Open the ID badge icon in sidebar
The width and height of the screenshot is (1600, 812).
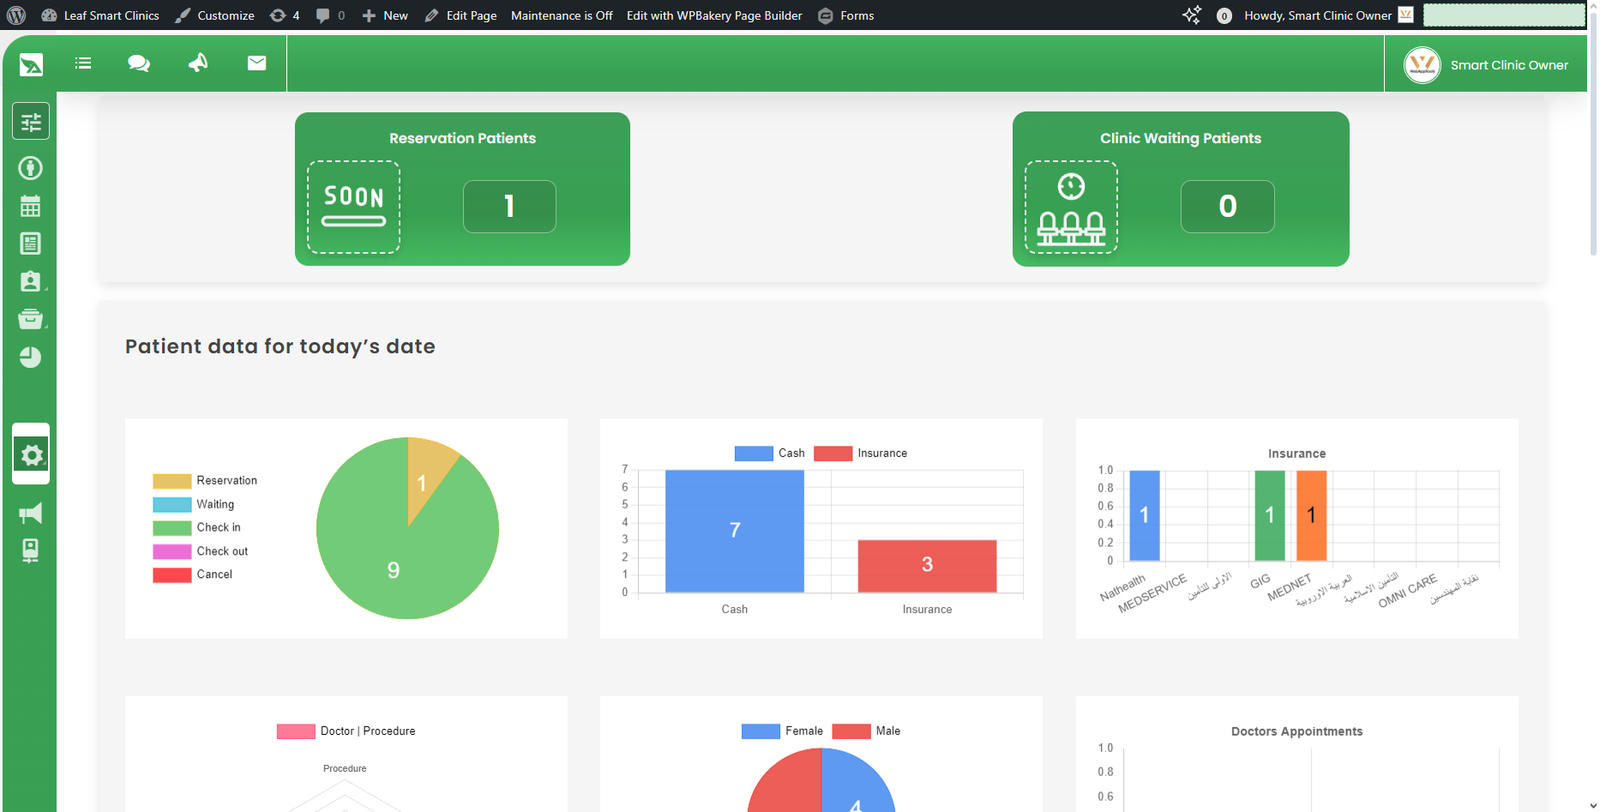[x=30, y=282]
